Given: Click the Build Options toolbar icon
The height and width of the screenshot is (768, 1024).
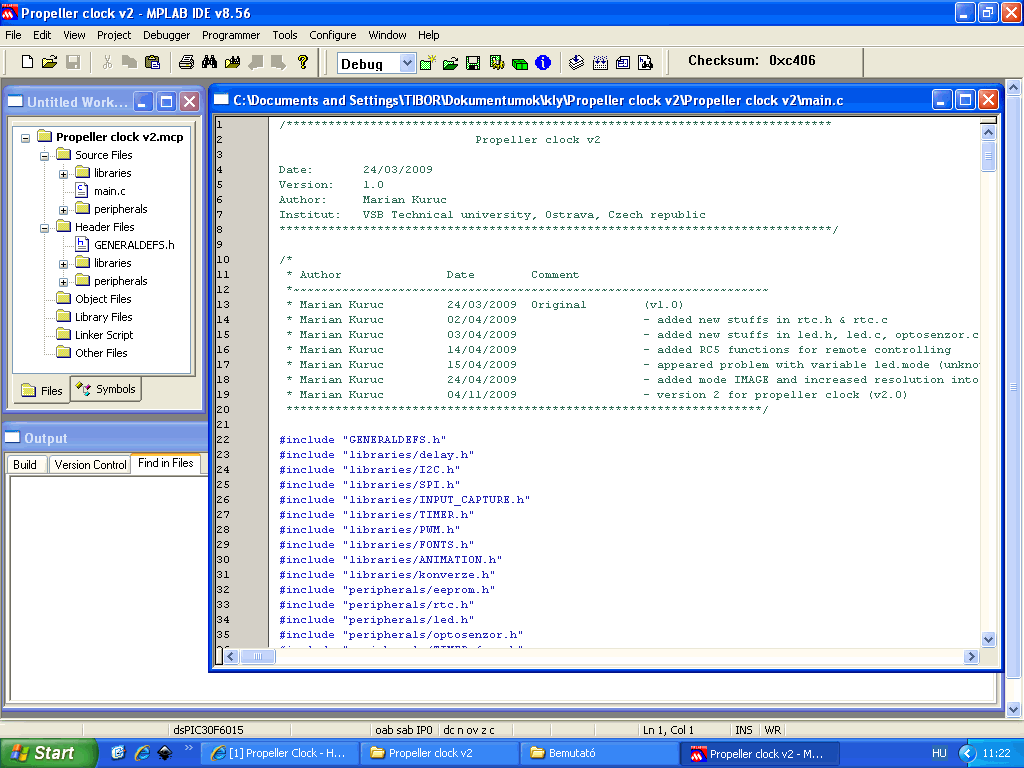Looking at the screenshot, I should coord(497,63).
